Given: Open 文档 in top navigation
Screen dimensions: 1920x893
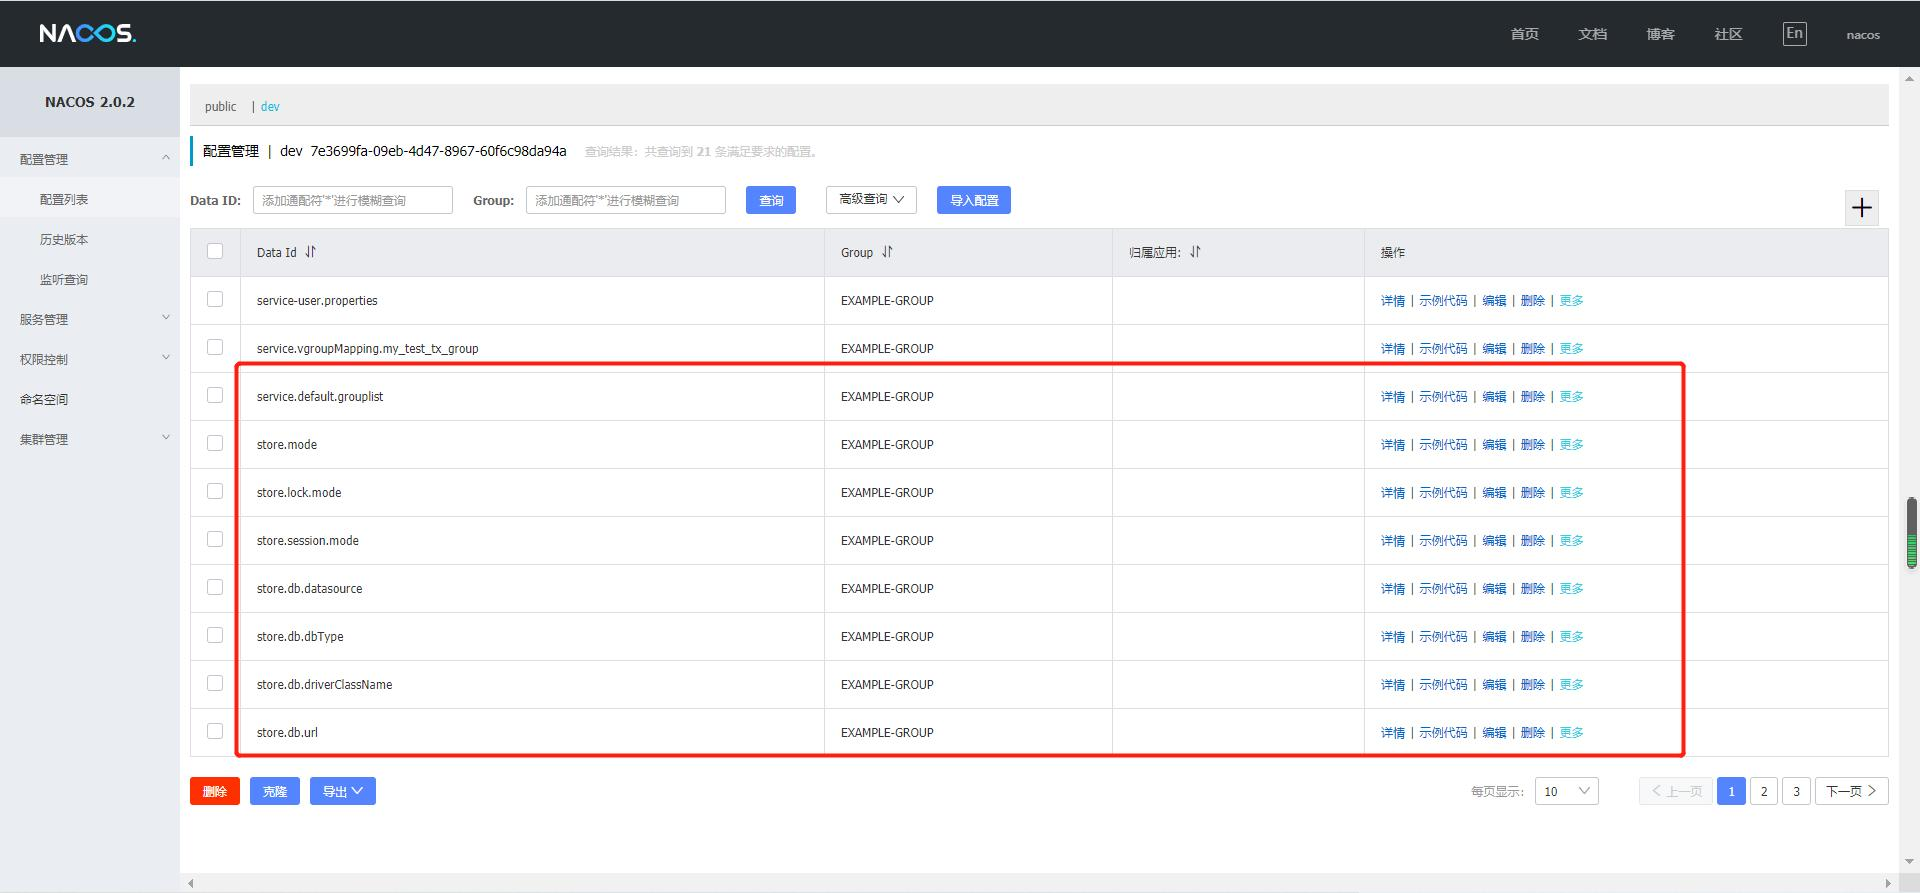Looking at the screenshot, I should tap(1592, 34).
